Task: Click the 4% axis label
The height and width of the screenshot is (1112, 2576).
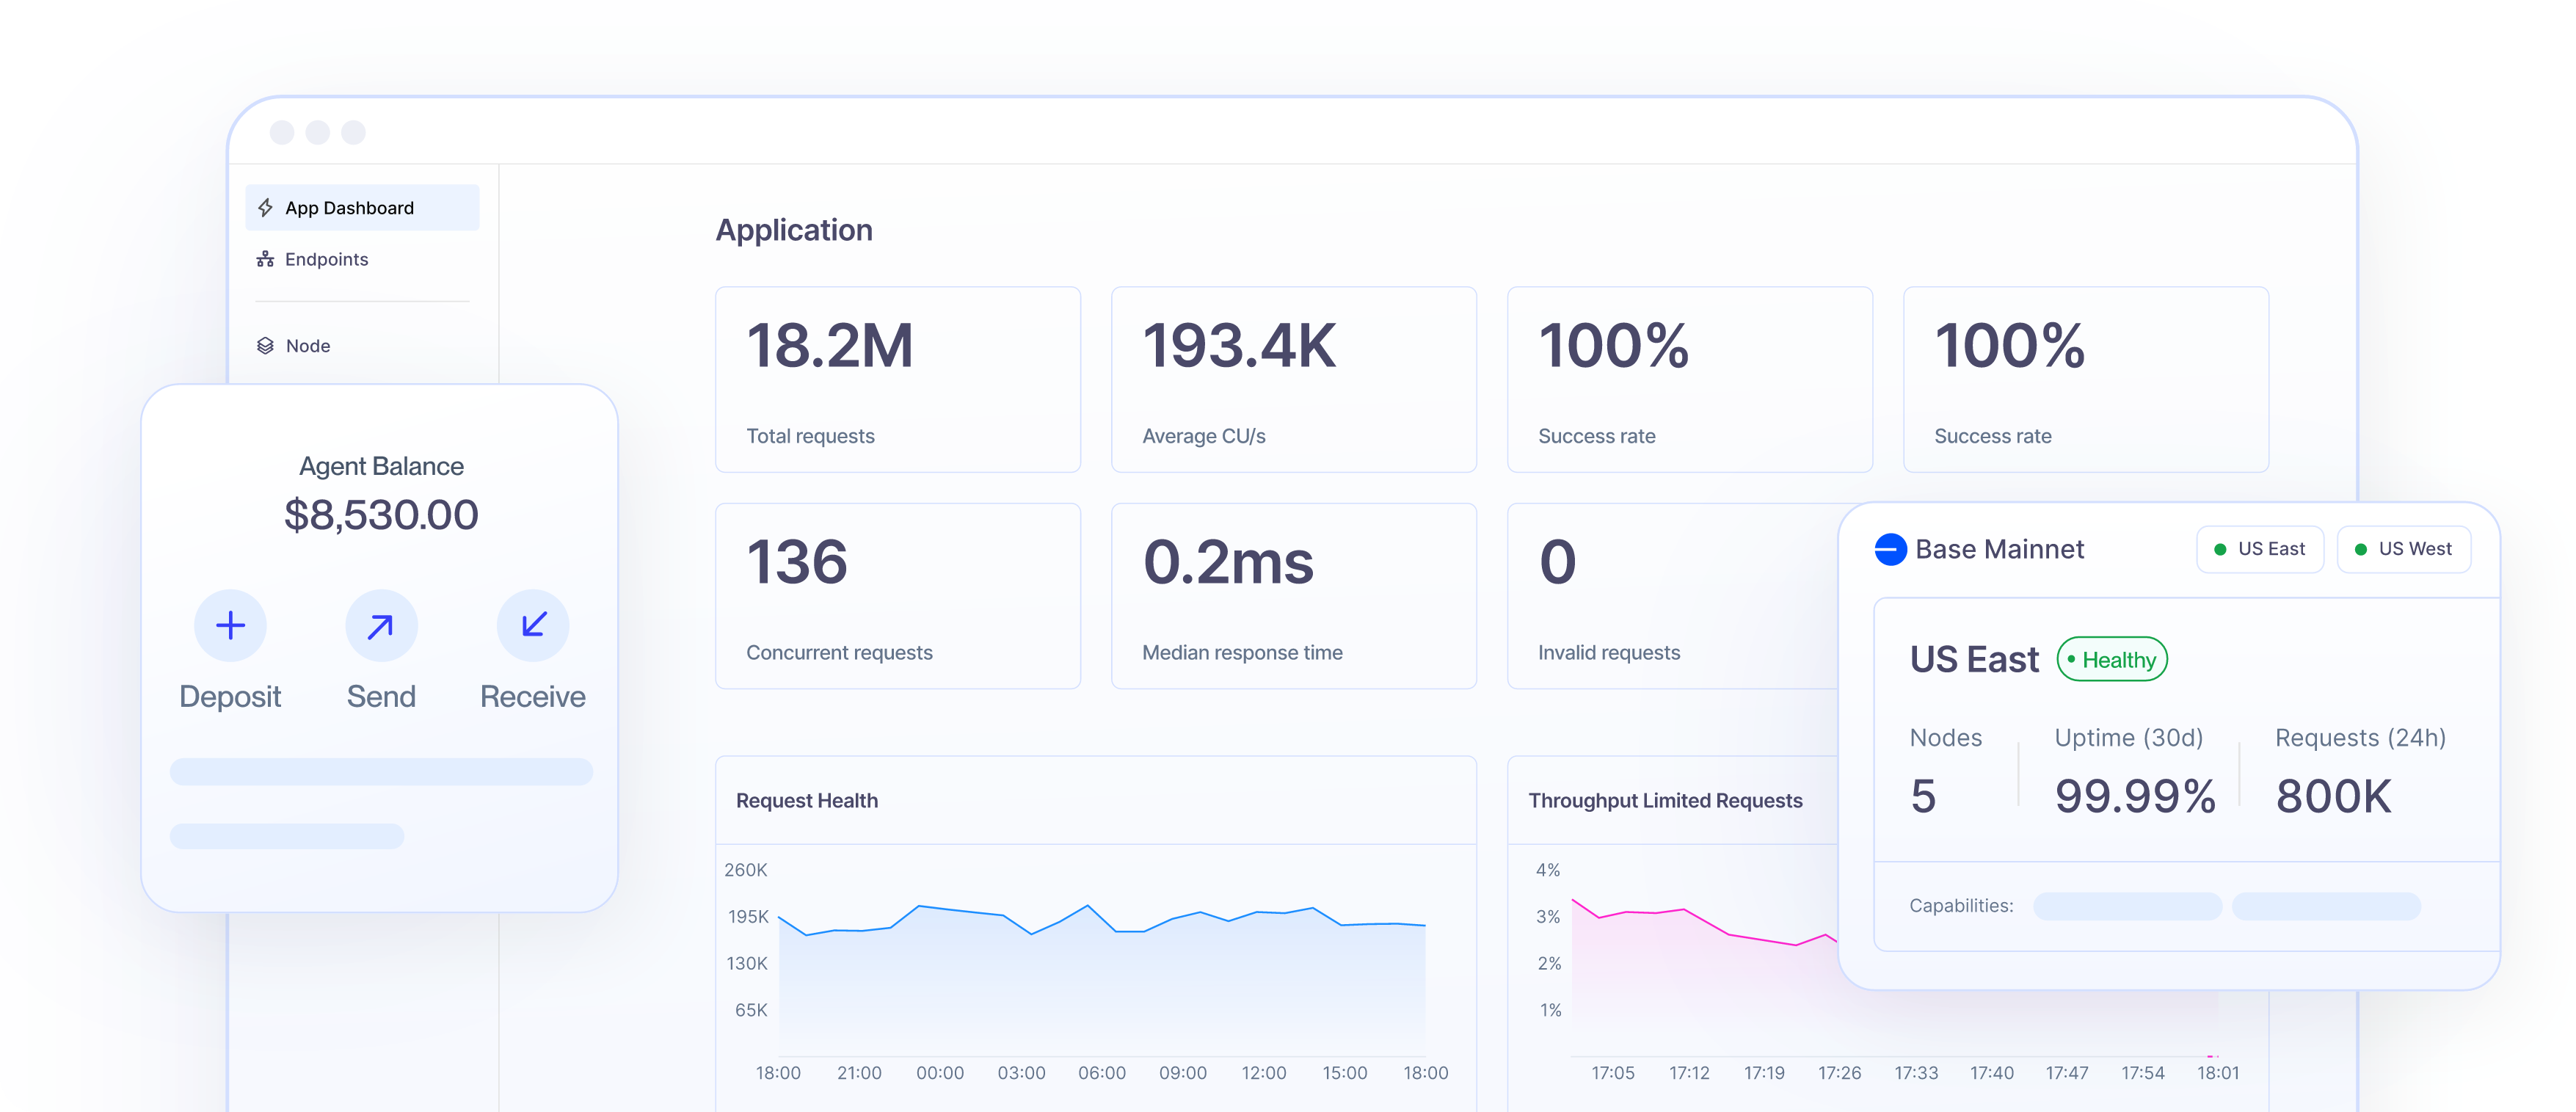Action: [1548, 870]
